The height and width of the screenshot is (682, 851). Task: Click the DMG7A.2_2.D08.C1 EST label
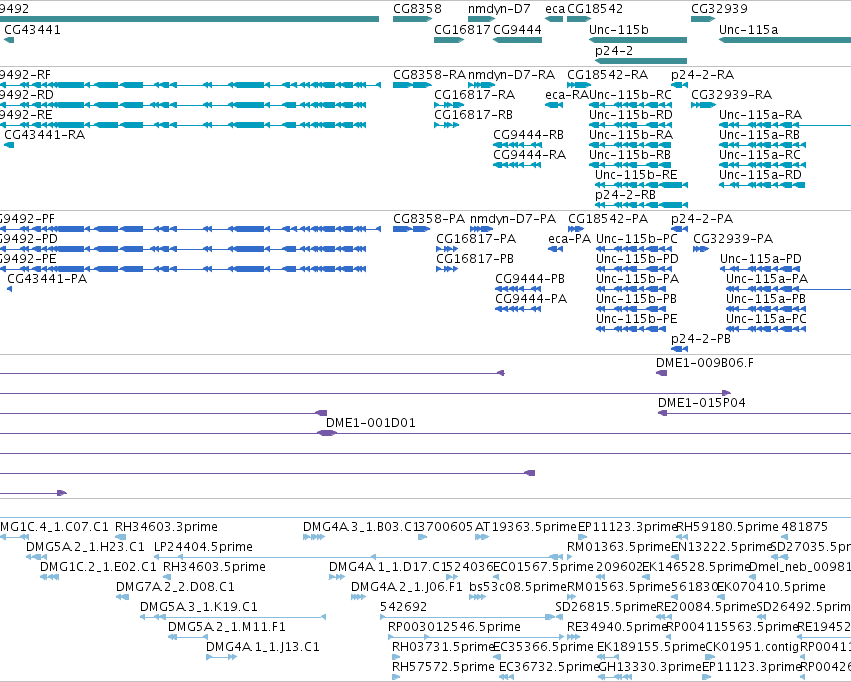tap(175, 587)
